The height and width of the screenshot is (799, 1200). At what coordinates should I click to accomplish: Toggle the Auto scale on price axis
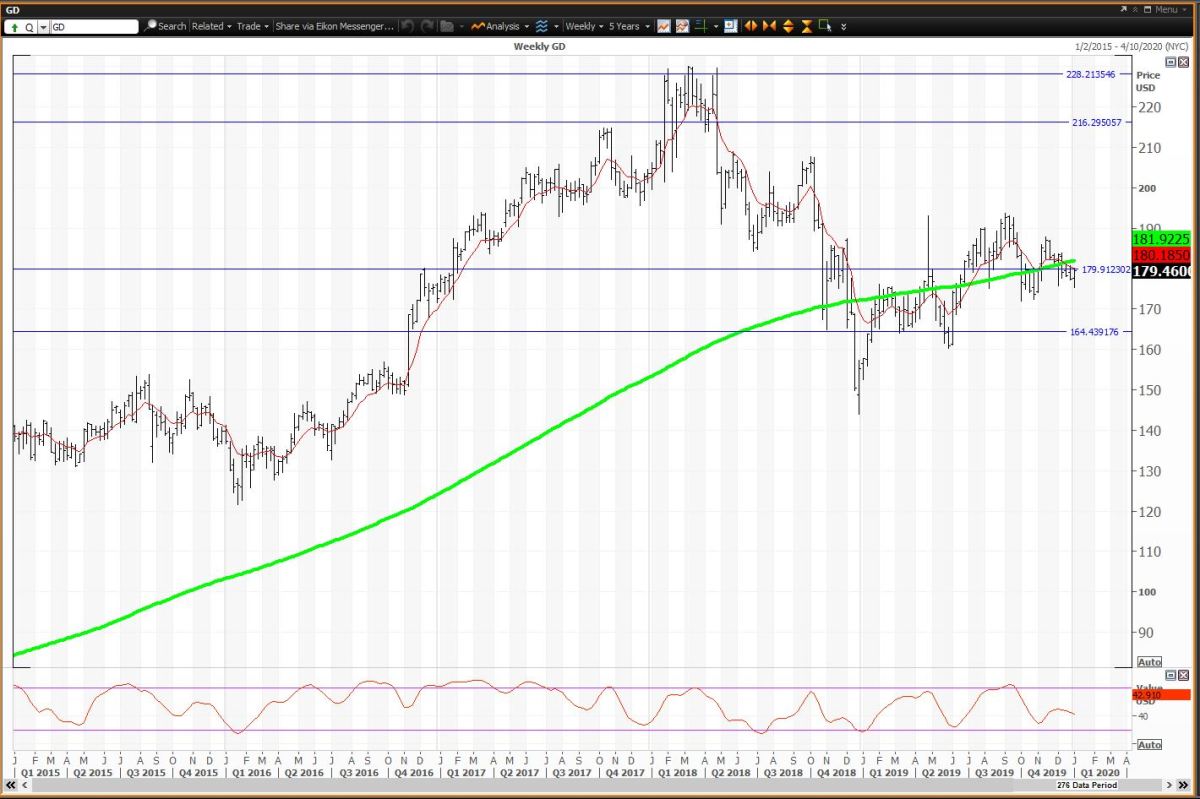point(1149,662)
